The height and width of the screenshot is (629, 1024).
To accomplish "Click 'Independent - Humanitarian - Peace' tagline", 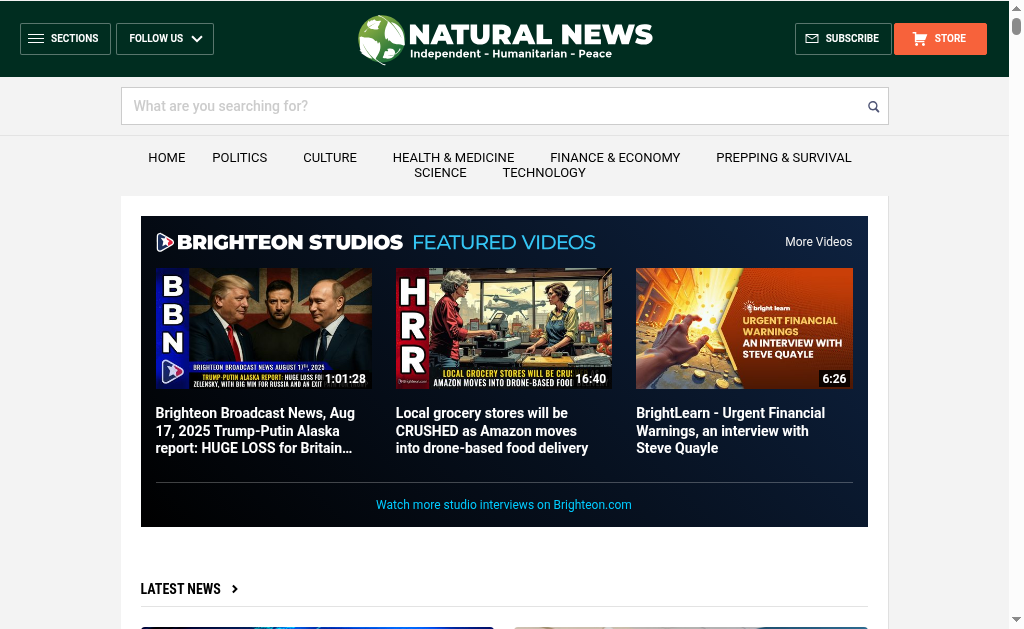I will [x=511, y=54].
